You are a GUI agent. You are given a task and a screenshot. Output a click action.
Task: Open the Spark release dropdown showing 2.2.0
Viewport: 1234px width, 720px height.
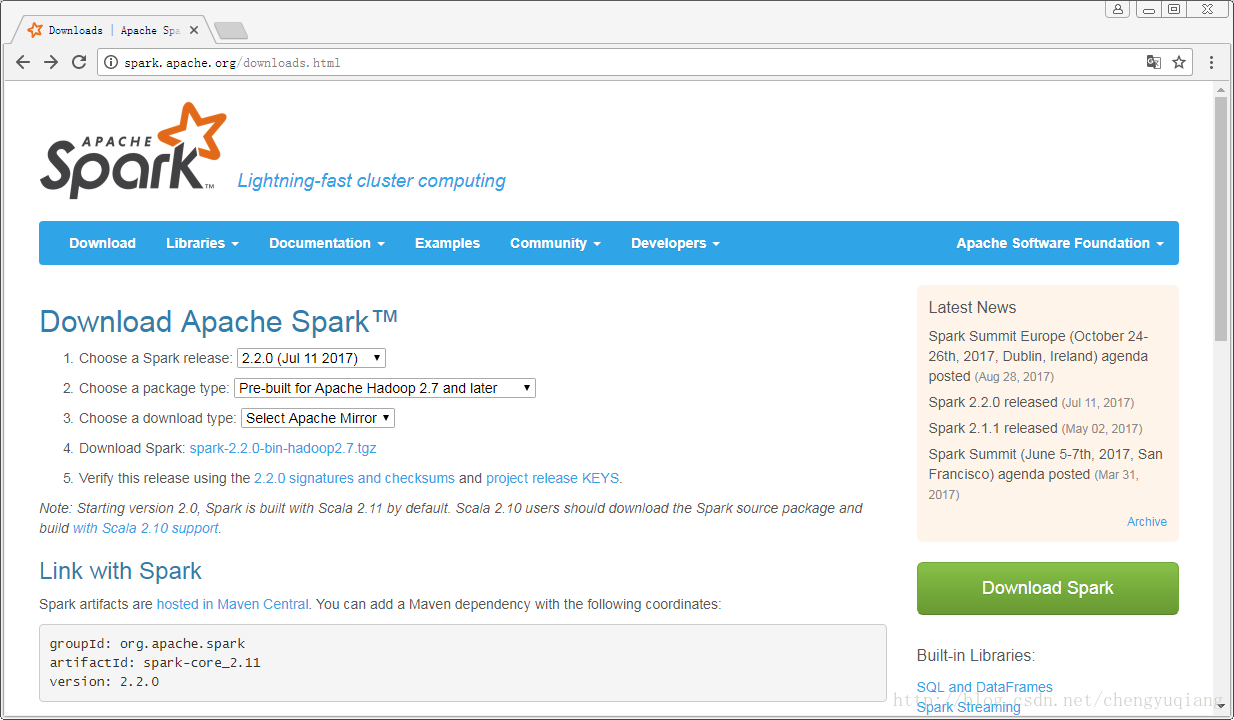coord(311,358)
